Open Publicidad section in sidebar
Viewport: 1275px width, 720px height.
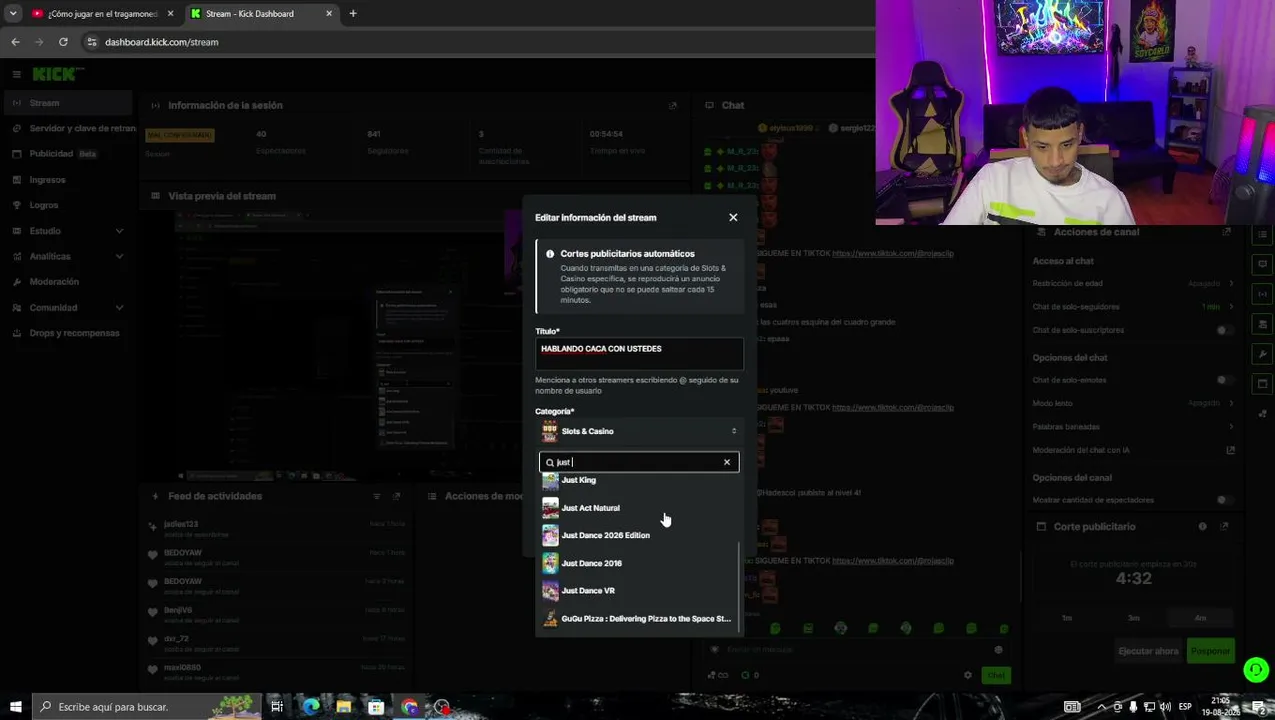coord(70,154)
